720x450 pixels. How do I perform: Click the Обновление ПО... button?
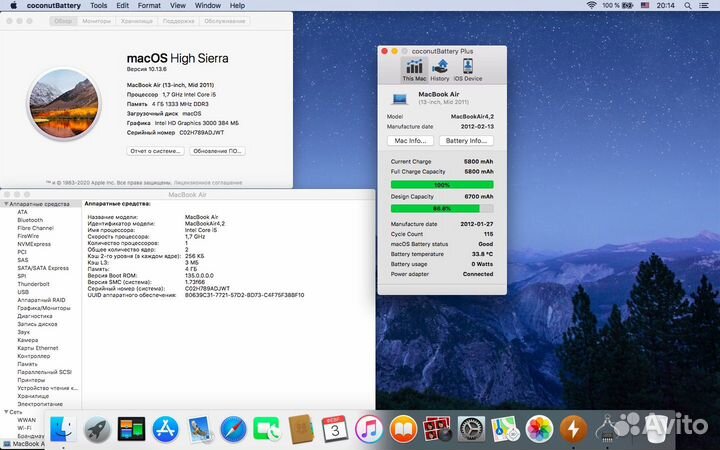[x=217, y=151]
